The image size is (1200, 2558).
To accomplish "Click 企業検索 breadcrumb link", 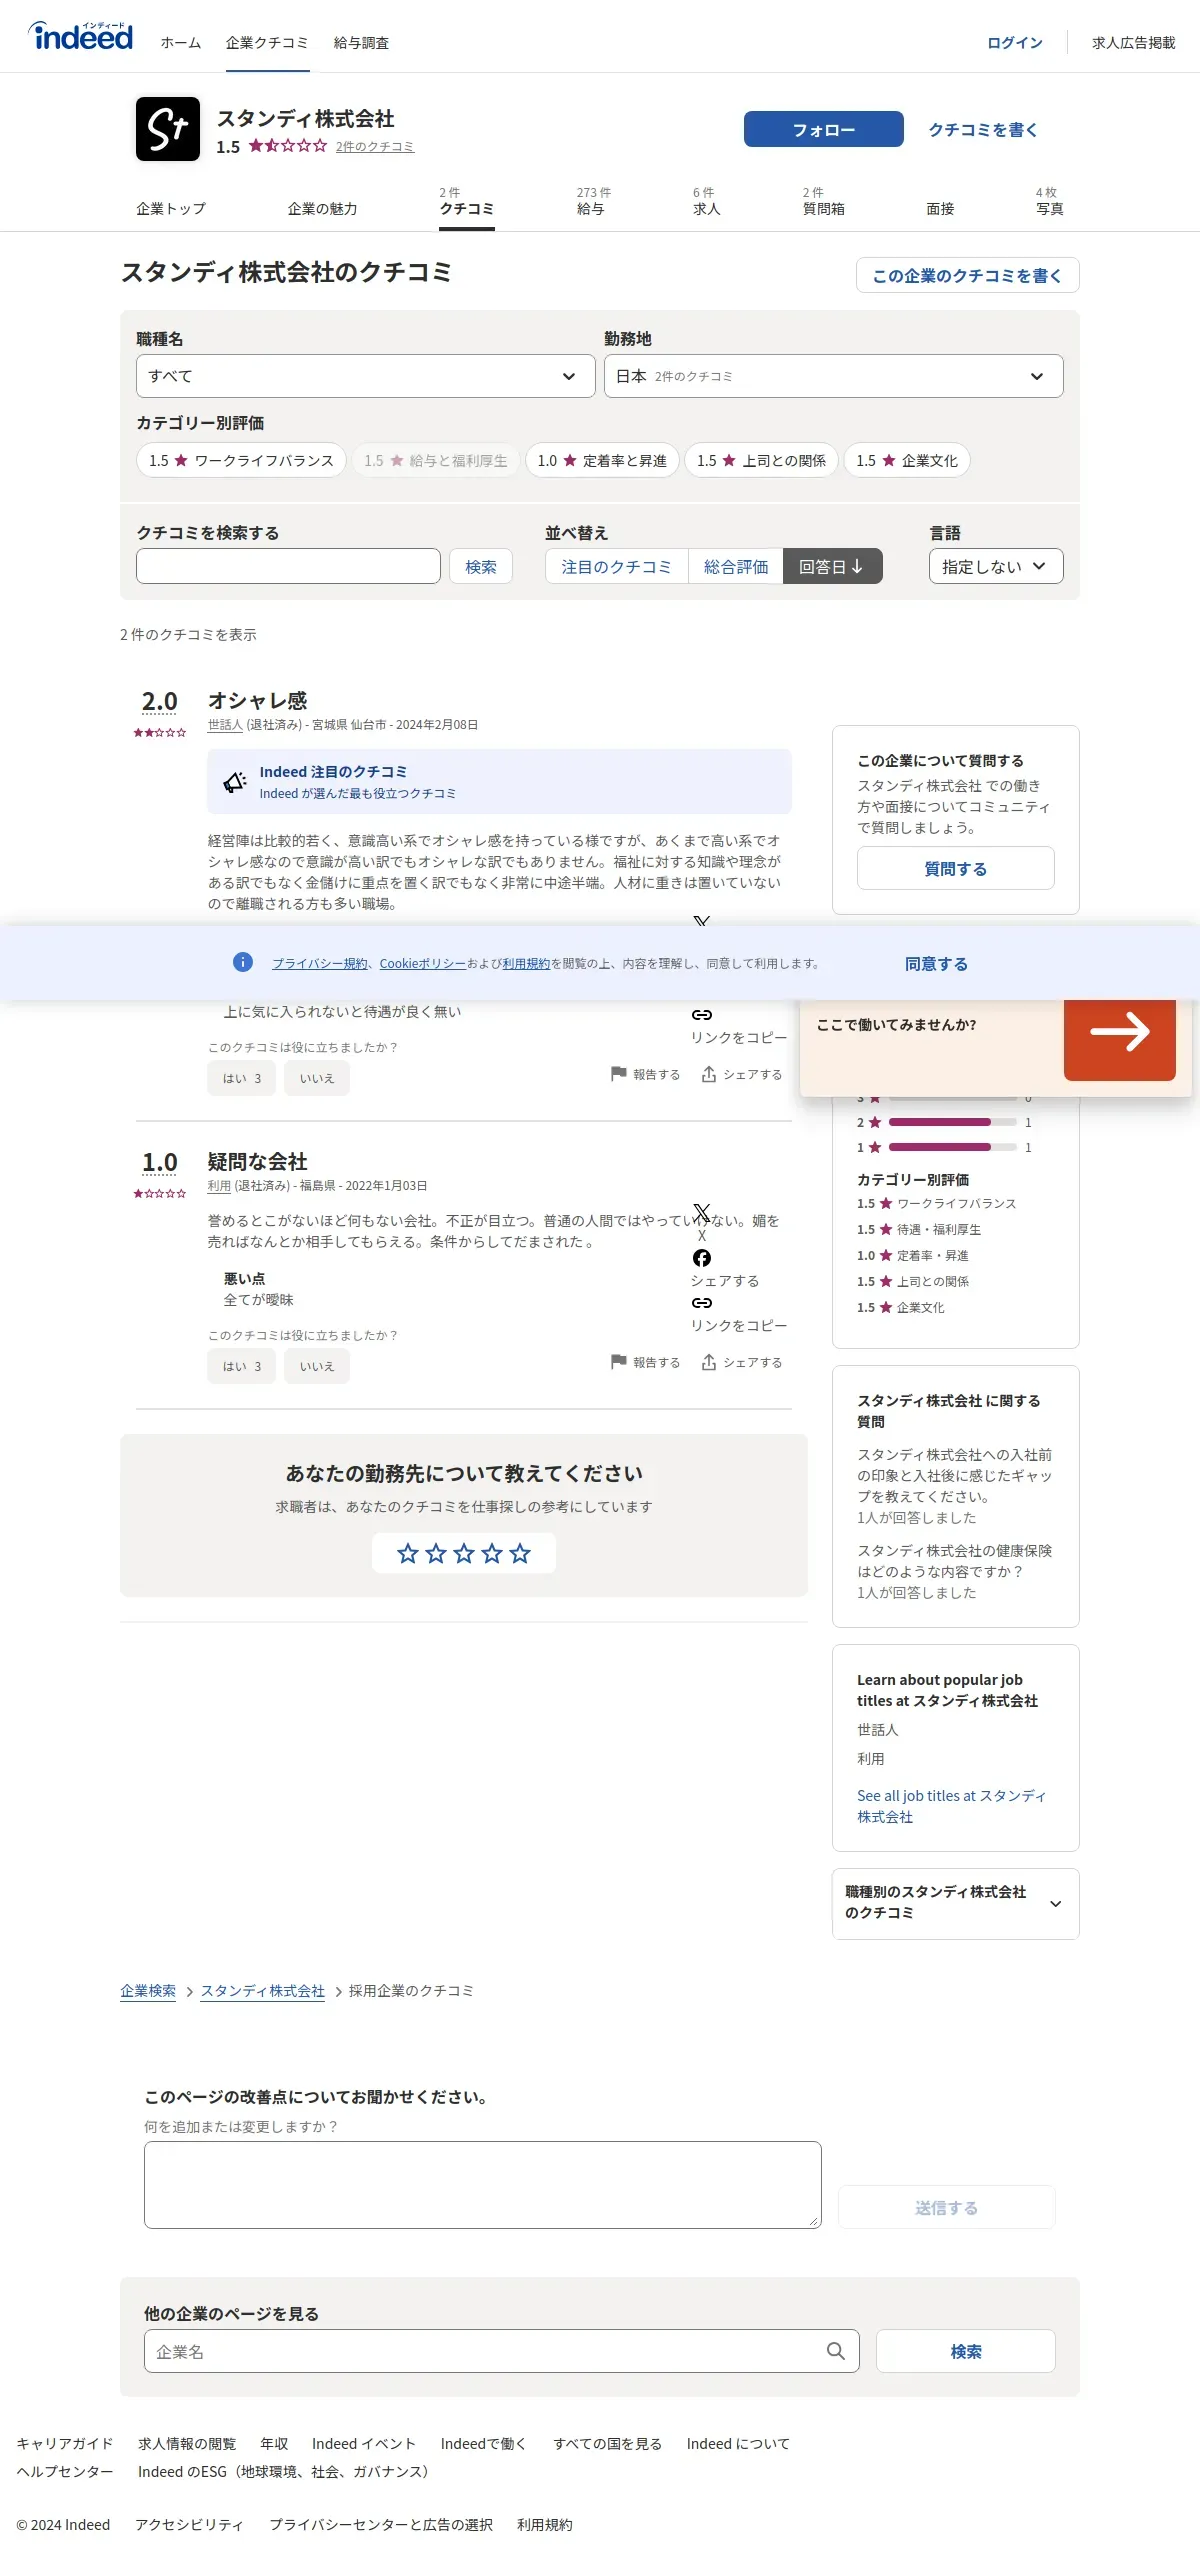I will [x=148, y=1990].
